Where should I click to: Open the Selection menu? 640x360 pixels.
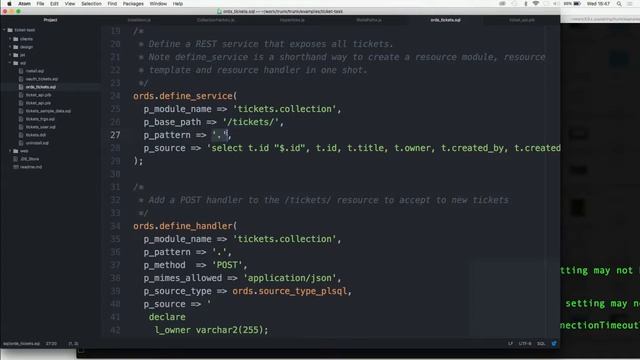click(x=91, y=4)
